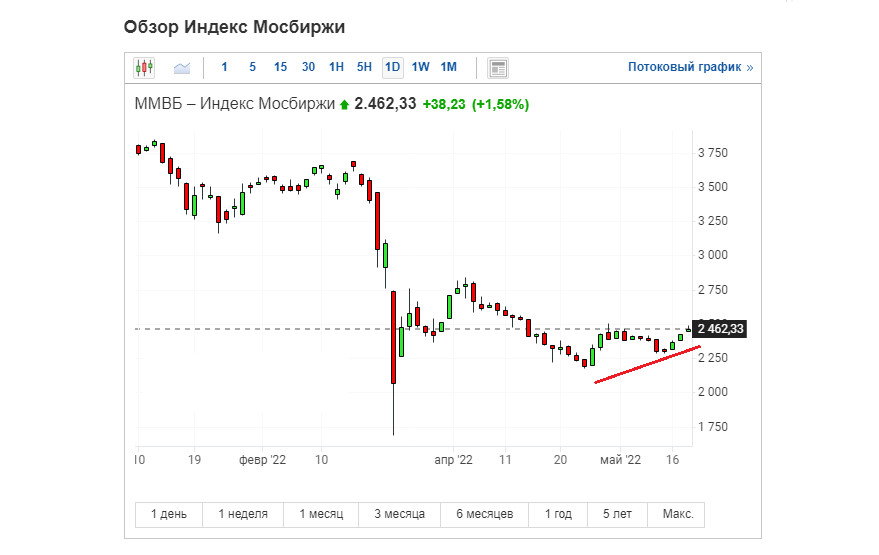Choose the Макс. range
Screen dimensions: 879x555
[x=676, y=514]
